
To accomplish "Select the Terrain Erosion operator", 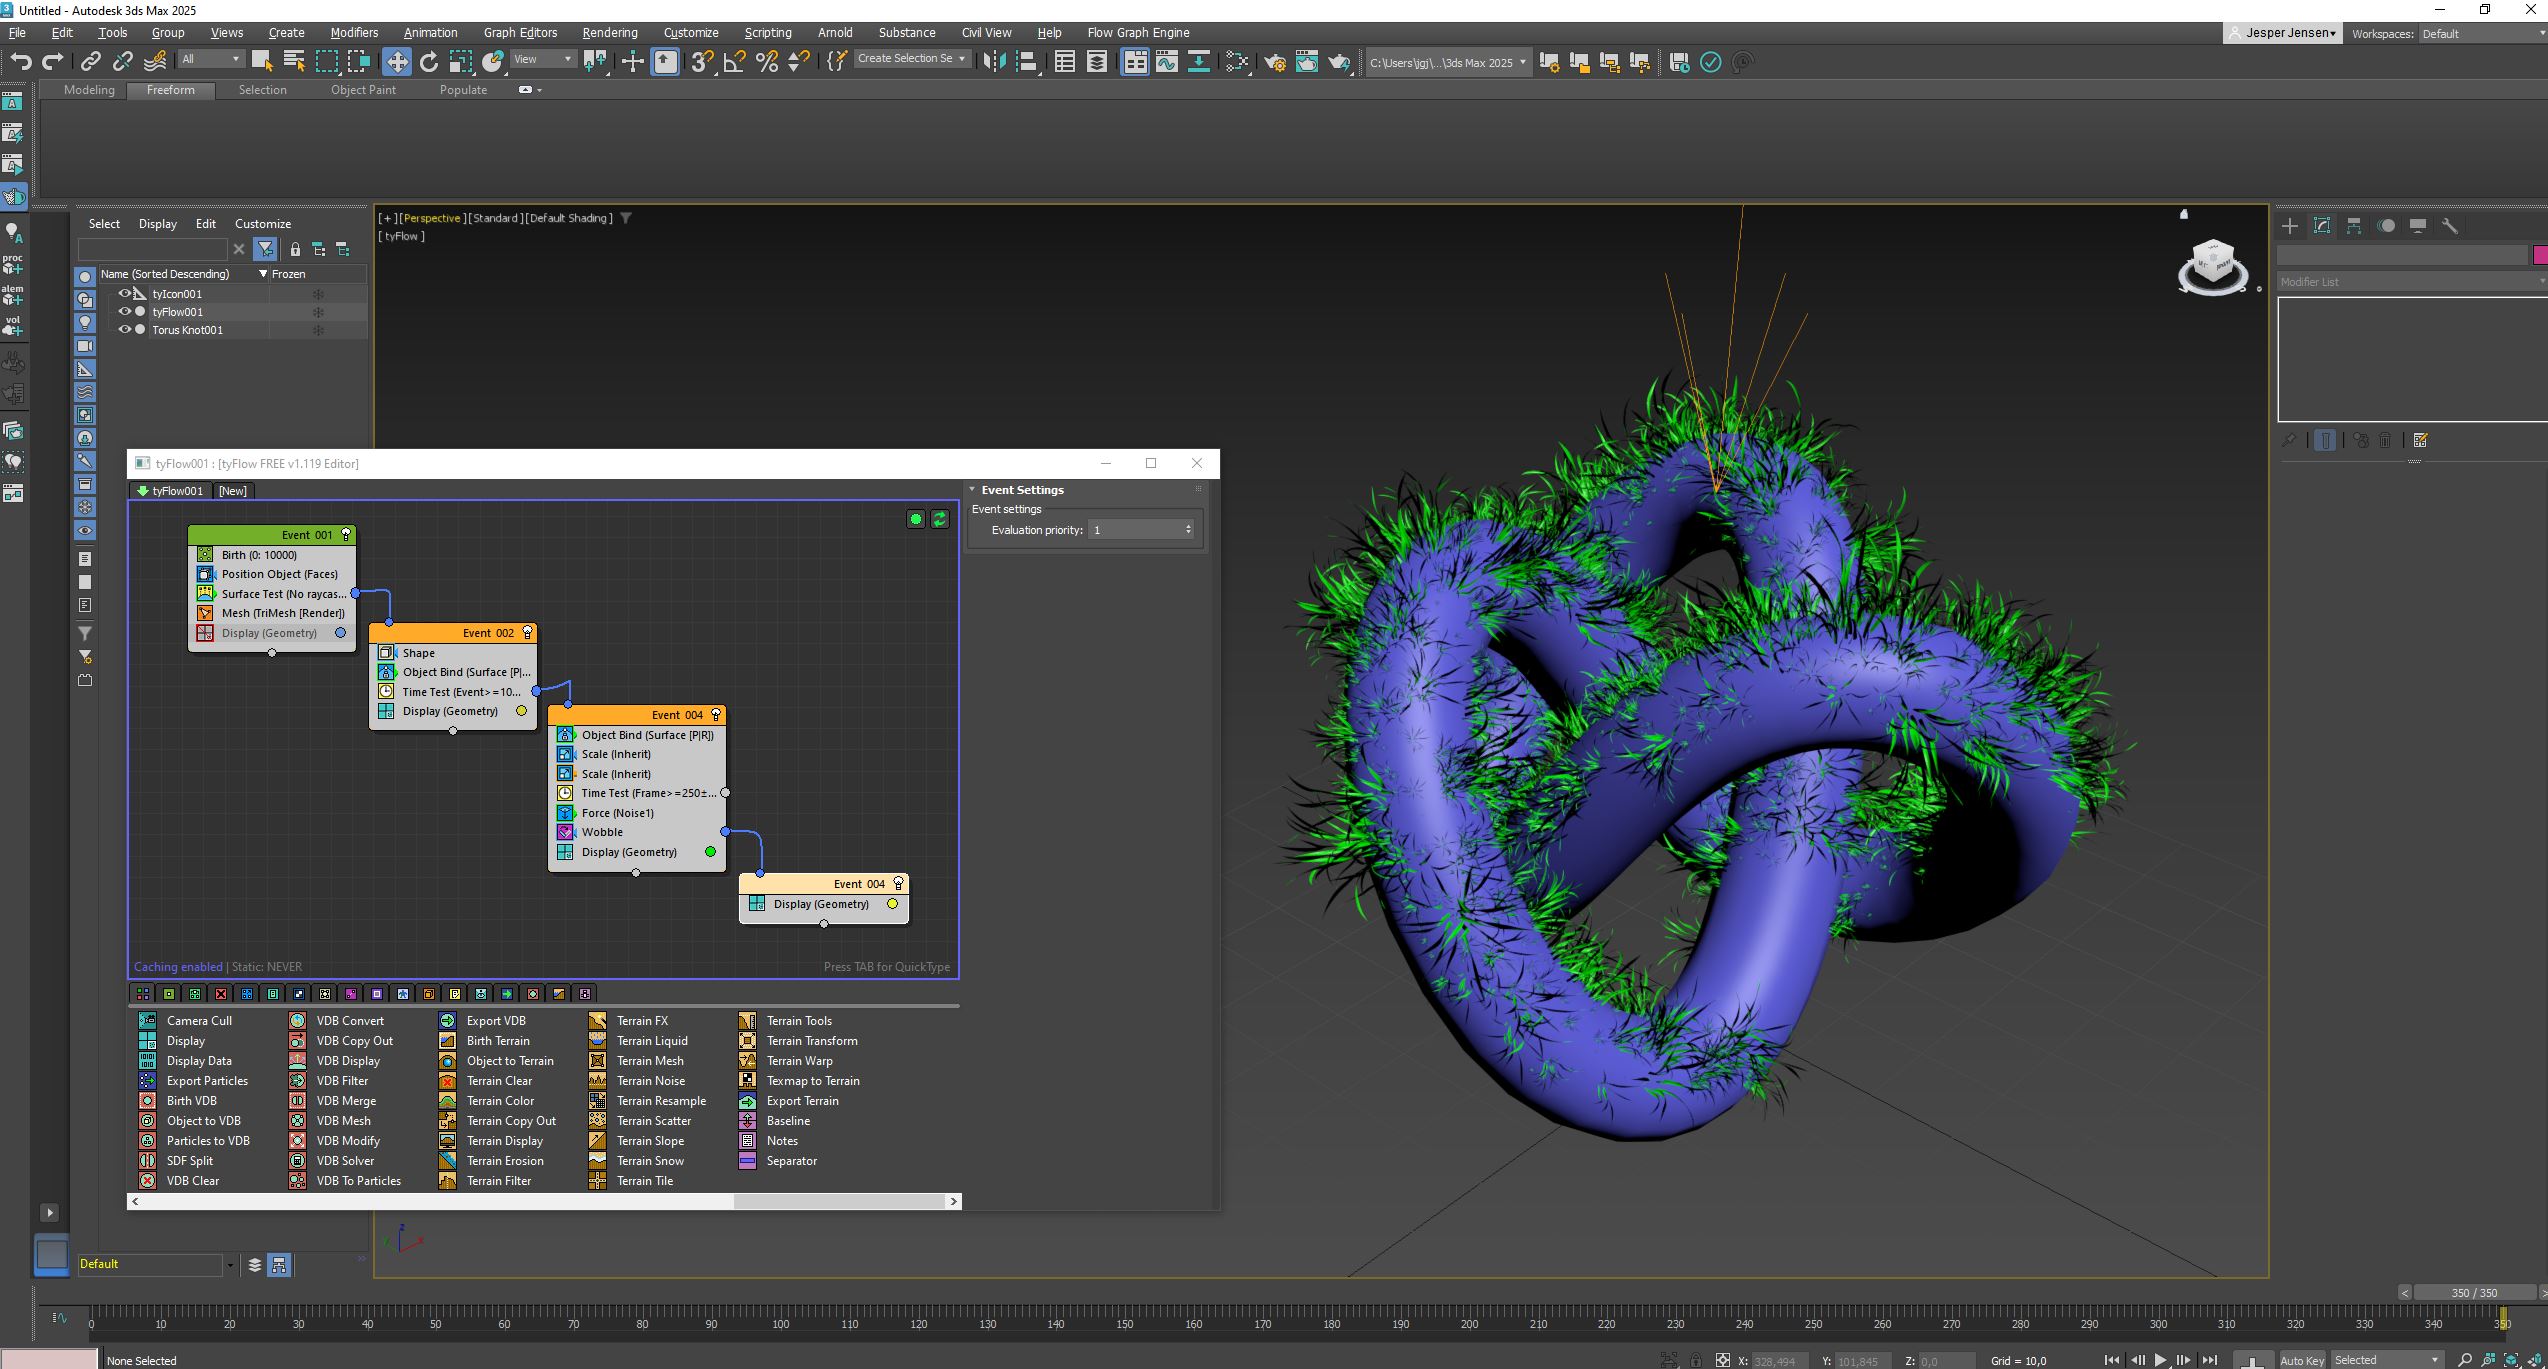I will (505, 1161).
